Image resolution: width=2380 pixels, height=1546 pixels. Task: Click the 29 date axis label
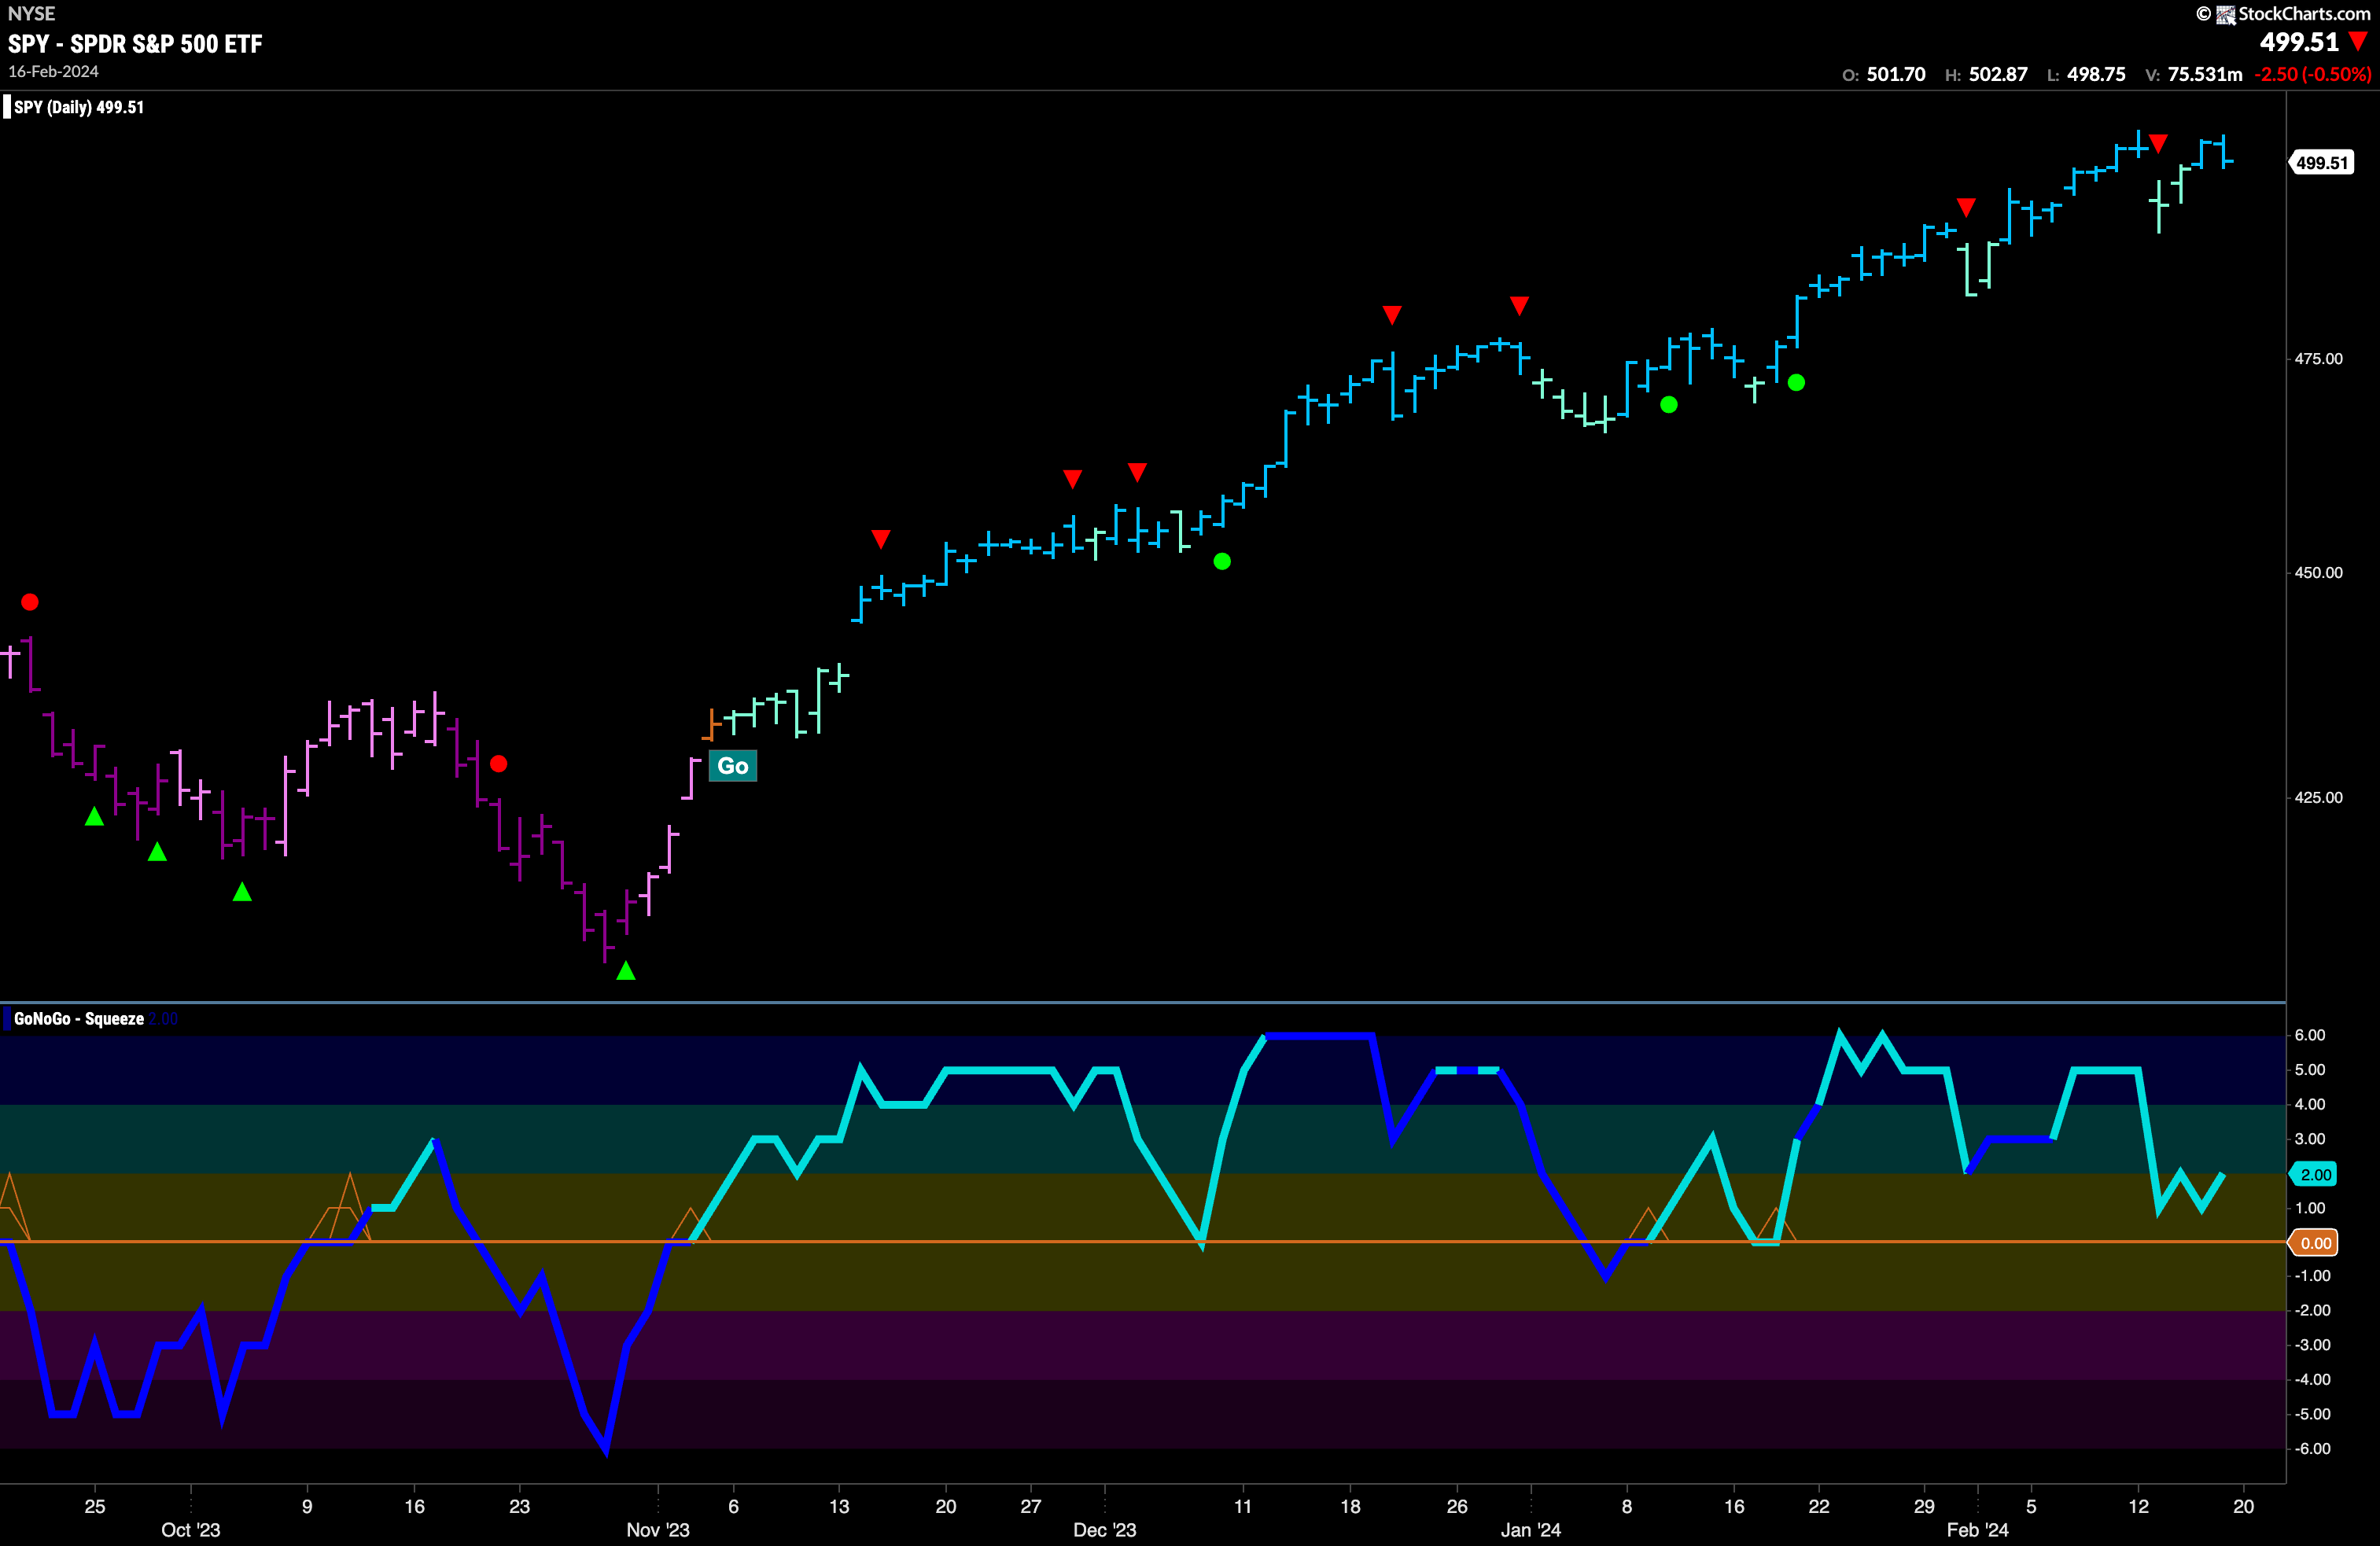coord(1924,1506)
